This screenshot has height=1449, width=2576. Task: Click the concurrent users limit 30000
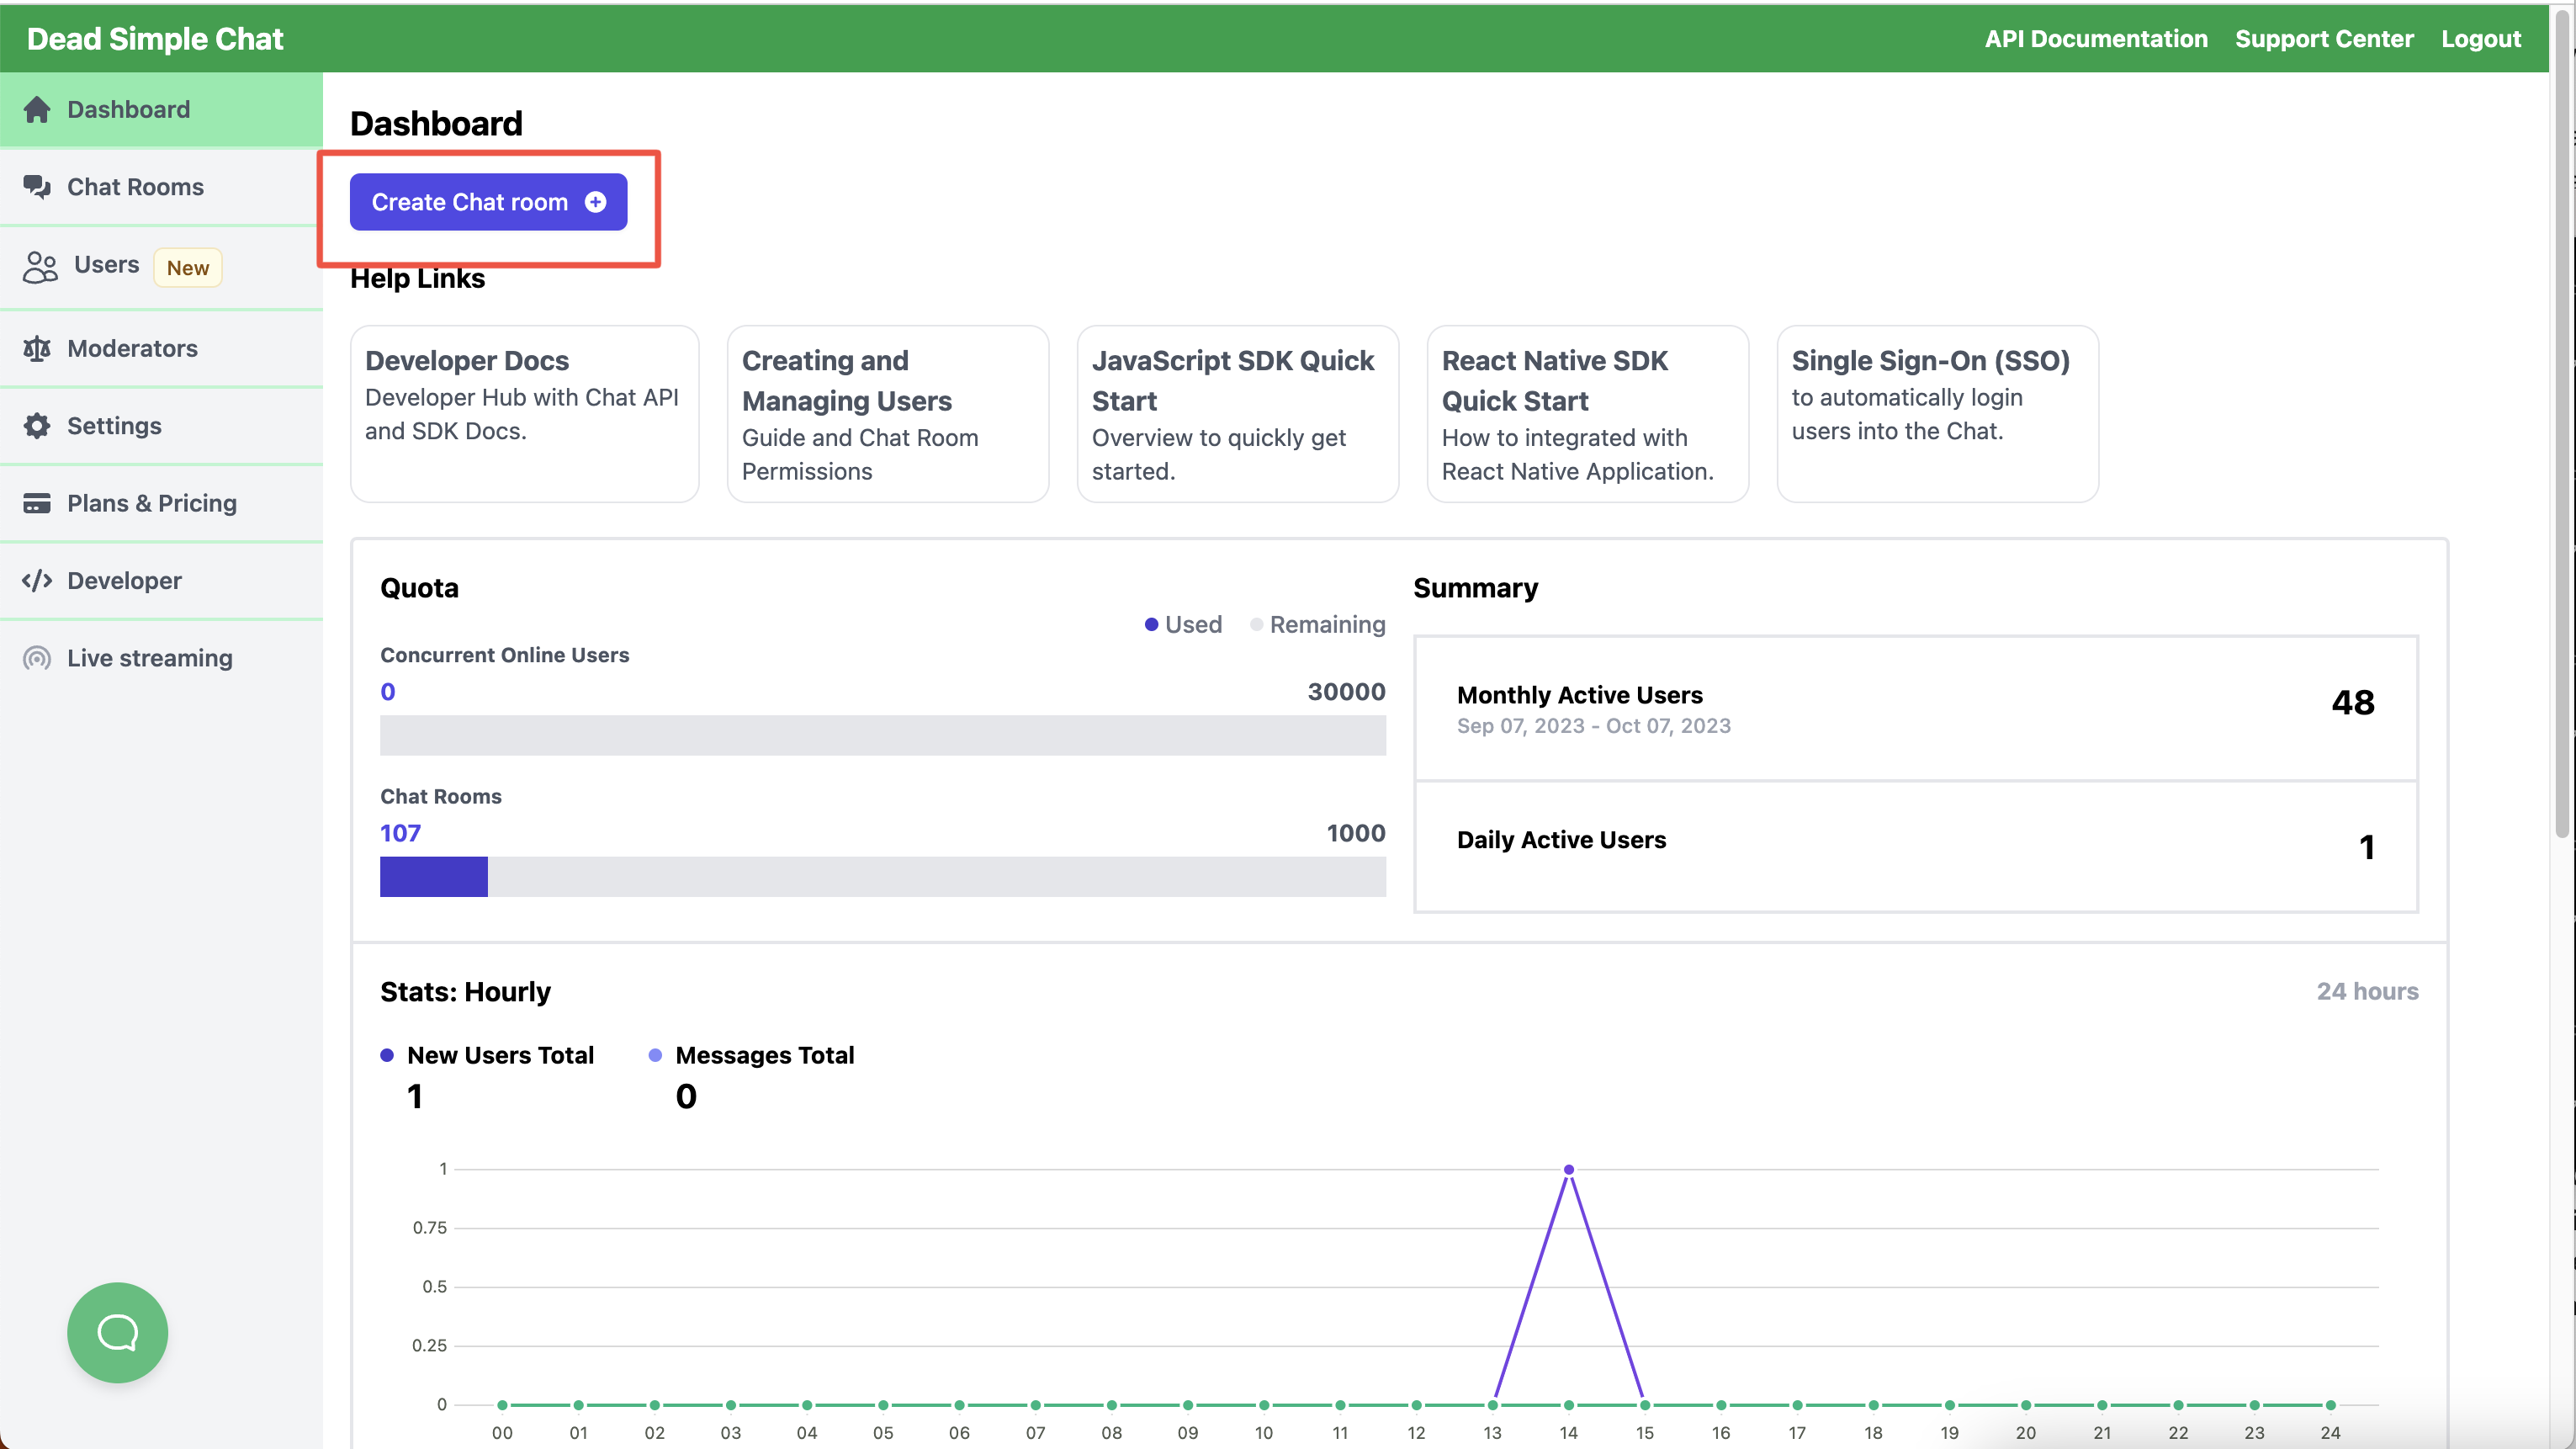click(x=1346, y=692)
